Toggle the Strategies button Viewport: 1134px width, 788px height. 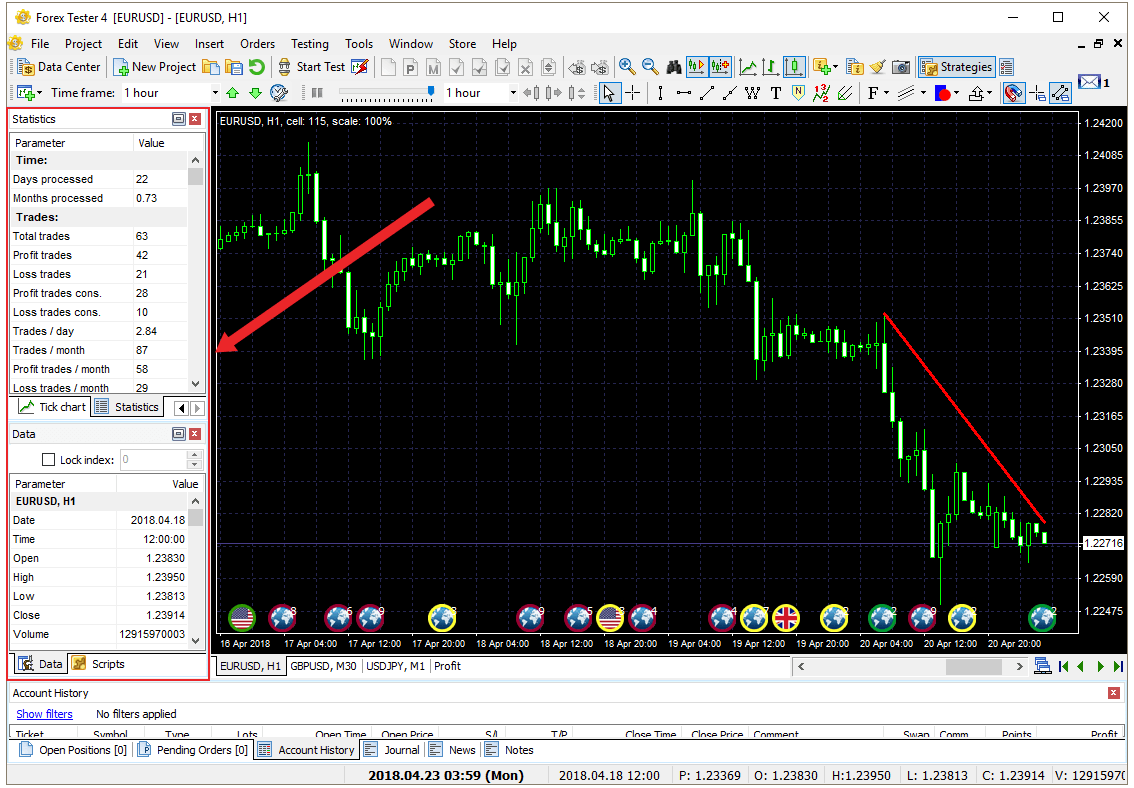956,67
